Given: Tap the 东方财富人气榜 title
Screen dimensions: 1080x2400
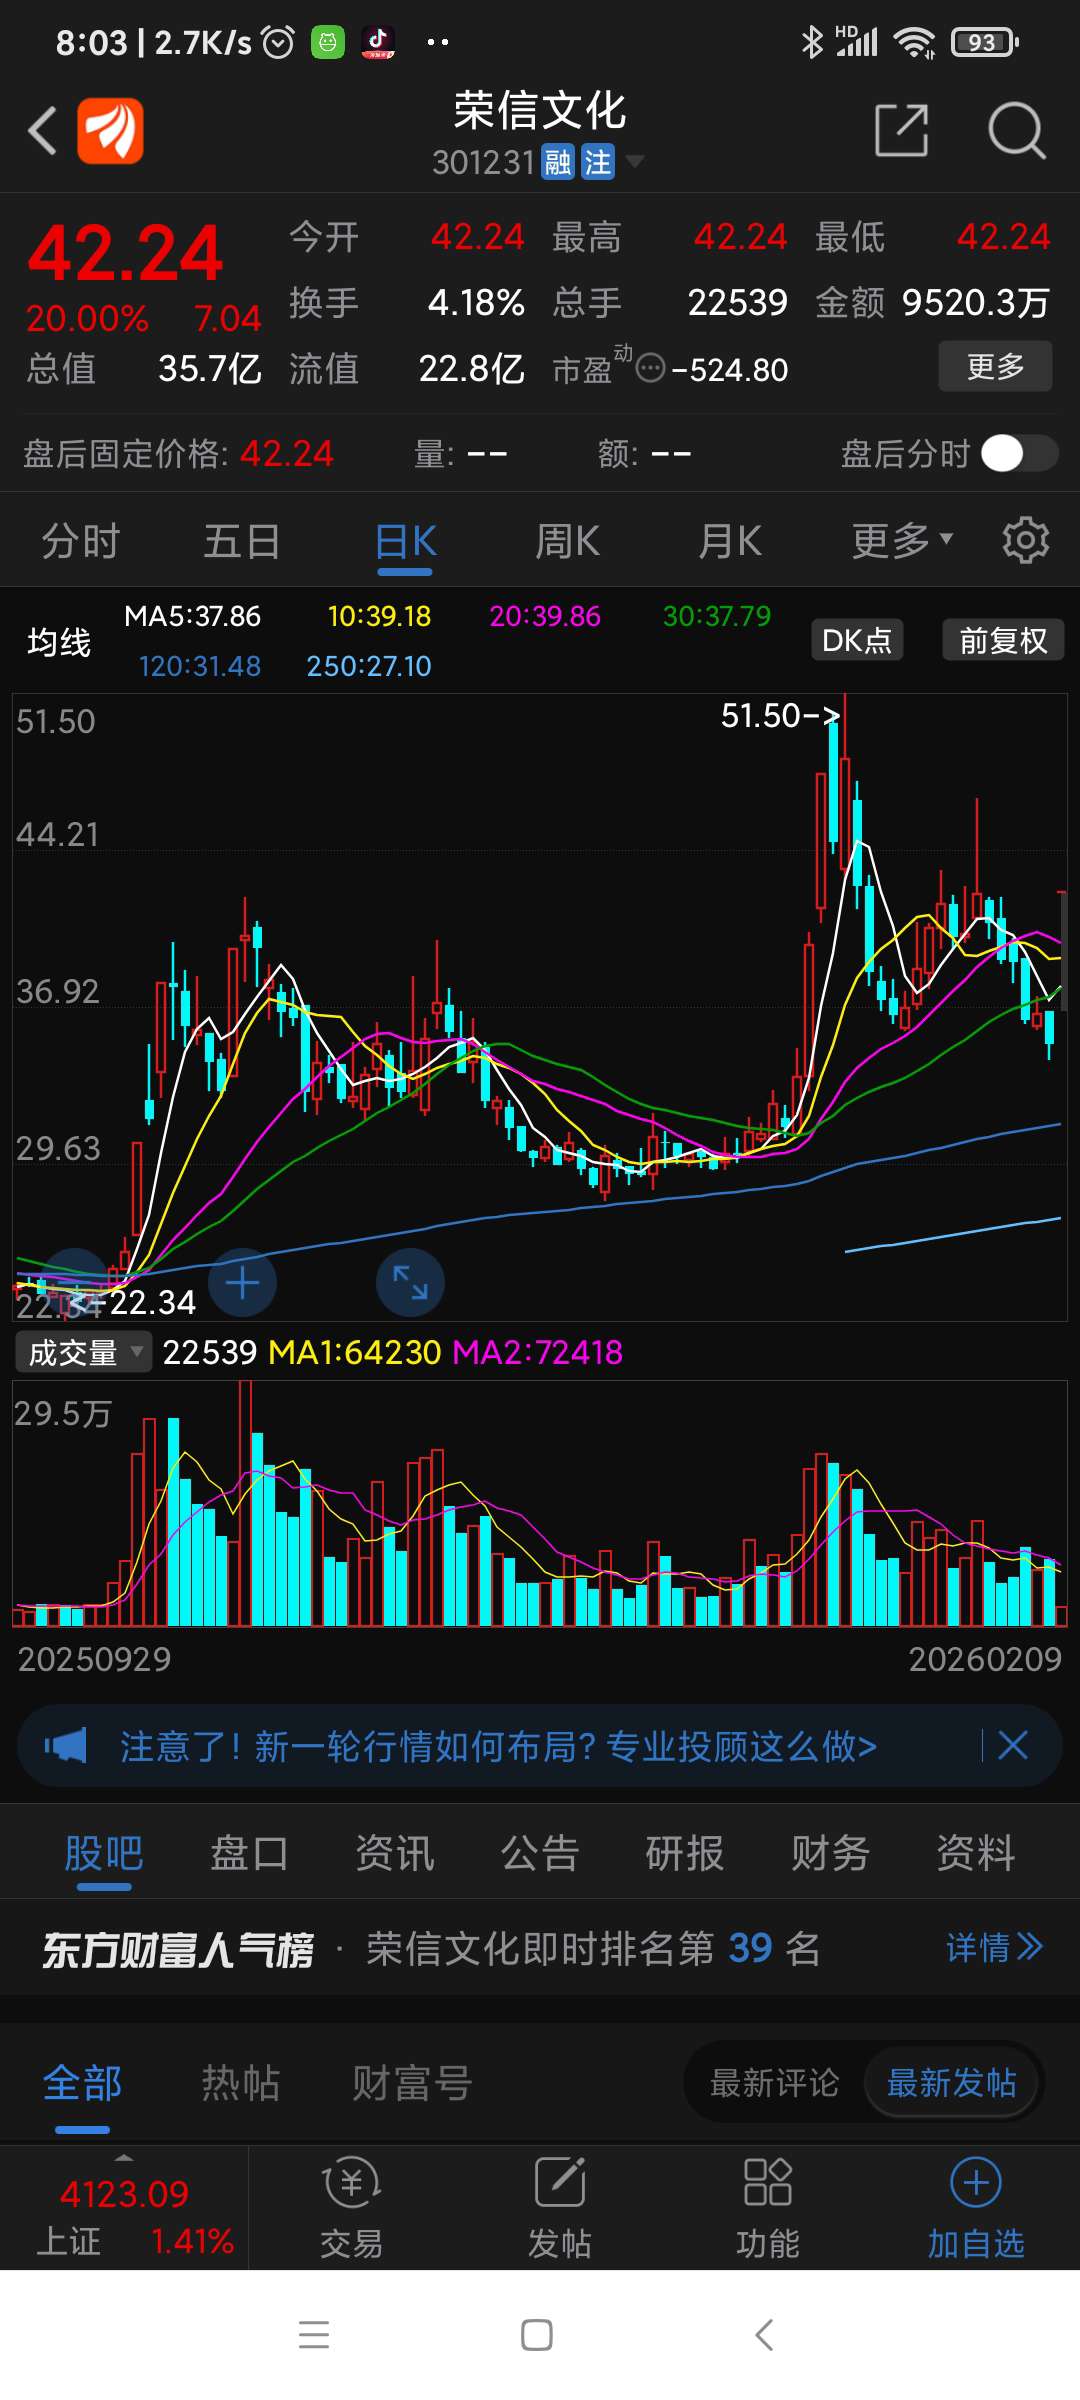Looking at the screenshot, I should [177, 1949].
